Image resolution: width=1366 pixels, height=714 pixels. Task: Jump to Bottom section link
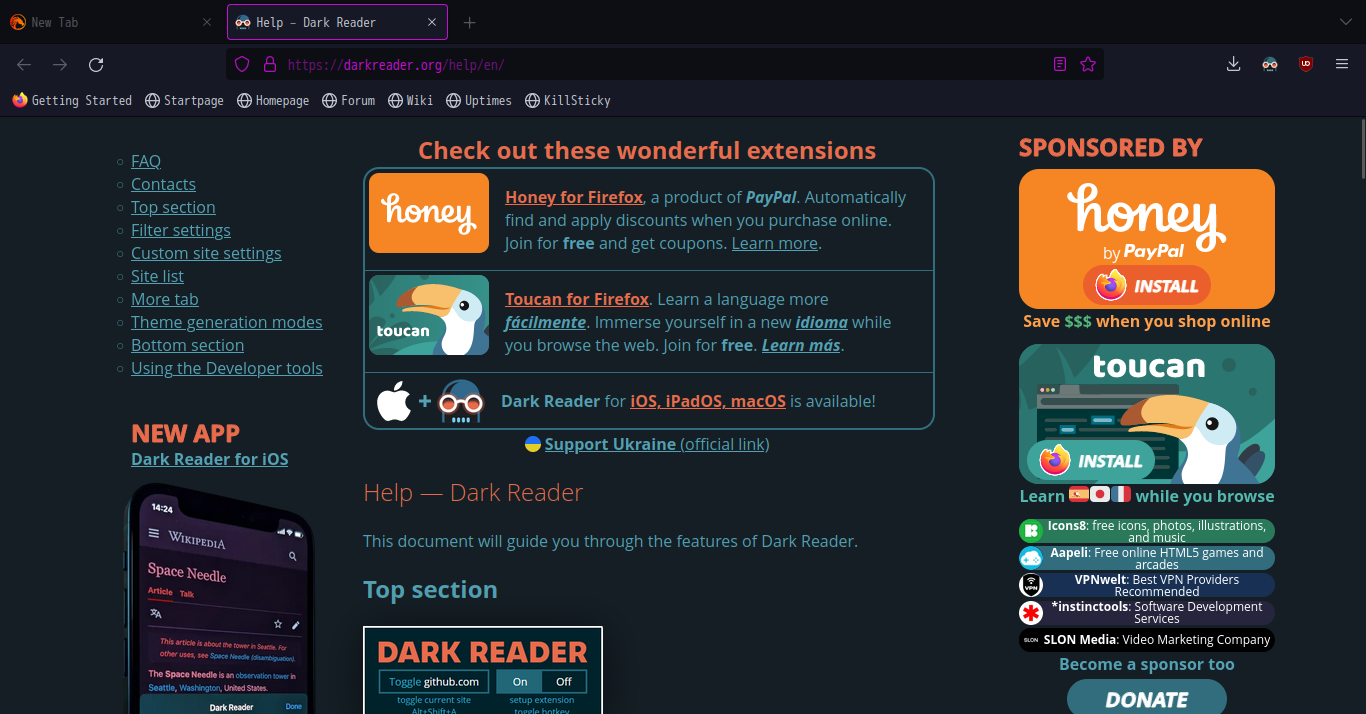click(187, 345)
